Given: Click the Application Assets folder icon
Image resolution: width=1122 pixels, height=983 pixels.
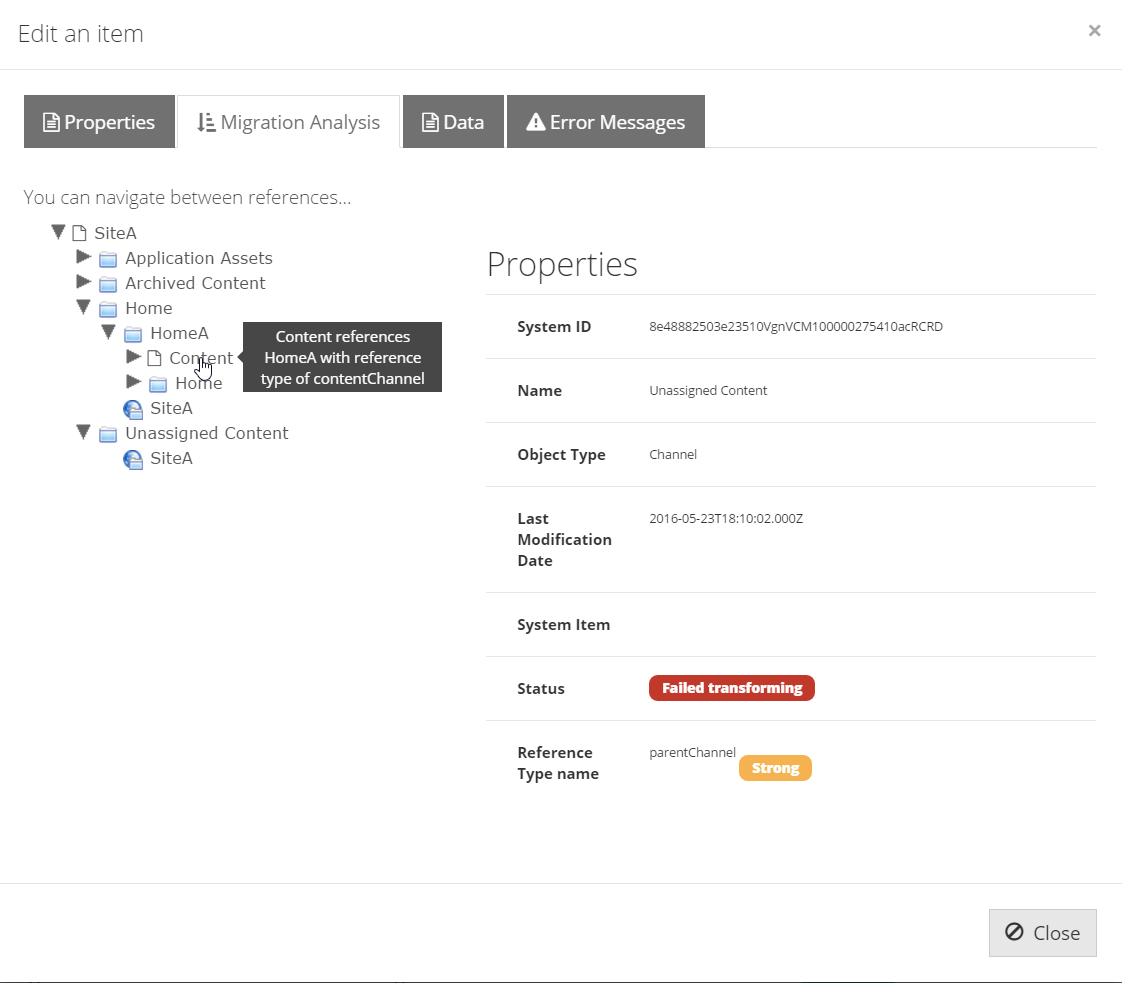Looking at the screenshot, I should 108,259.
